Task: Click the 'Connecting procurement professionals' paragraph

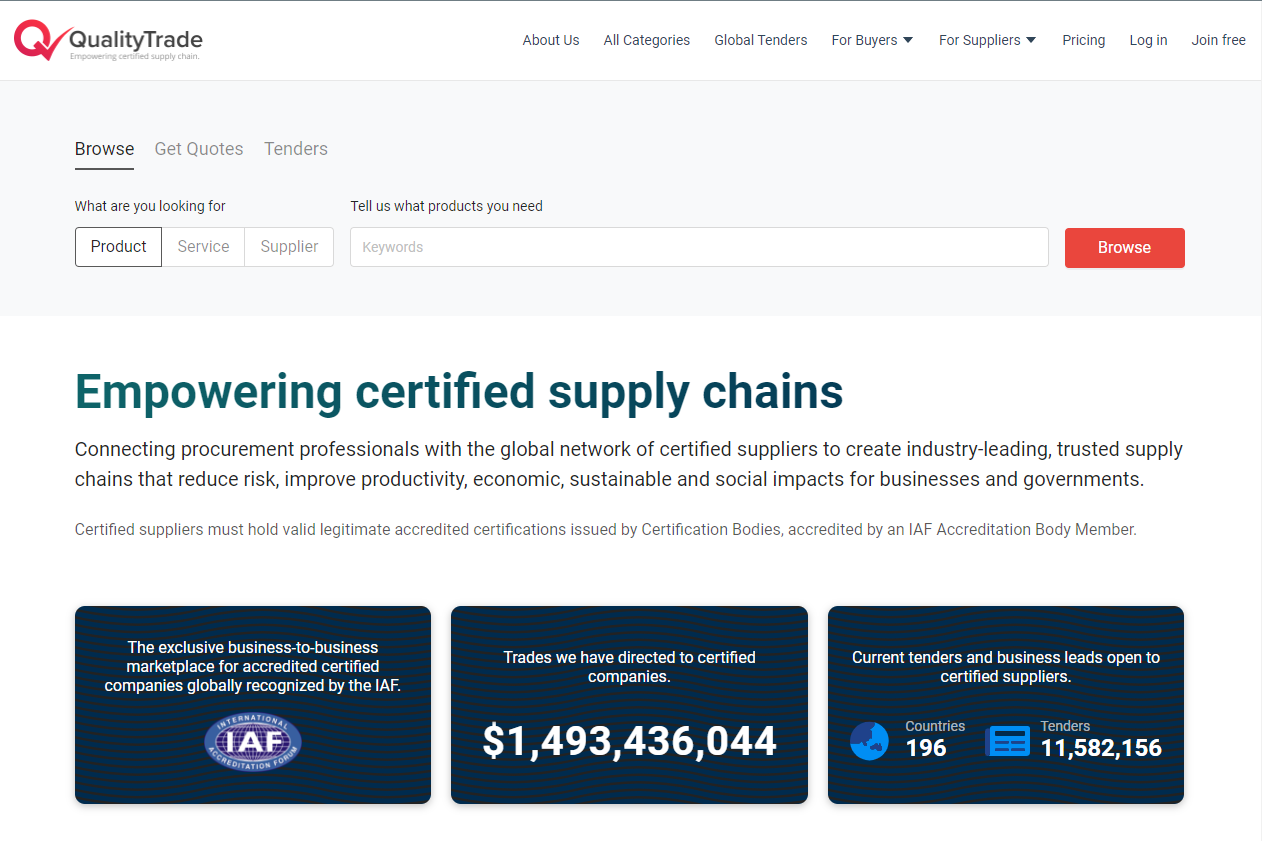Action: [x=629, y=464]
